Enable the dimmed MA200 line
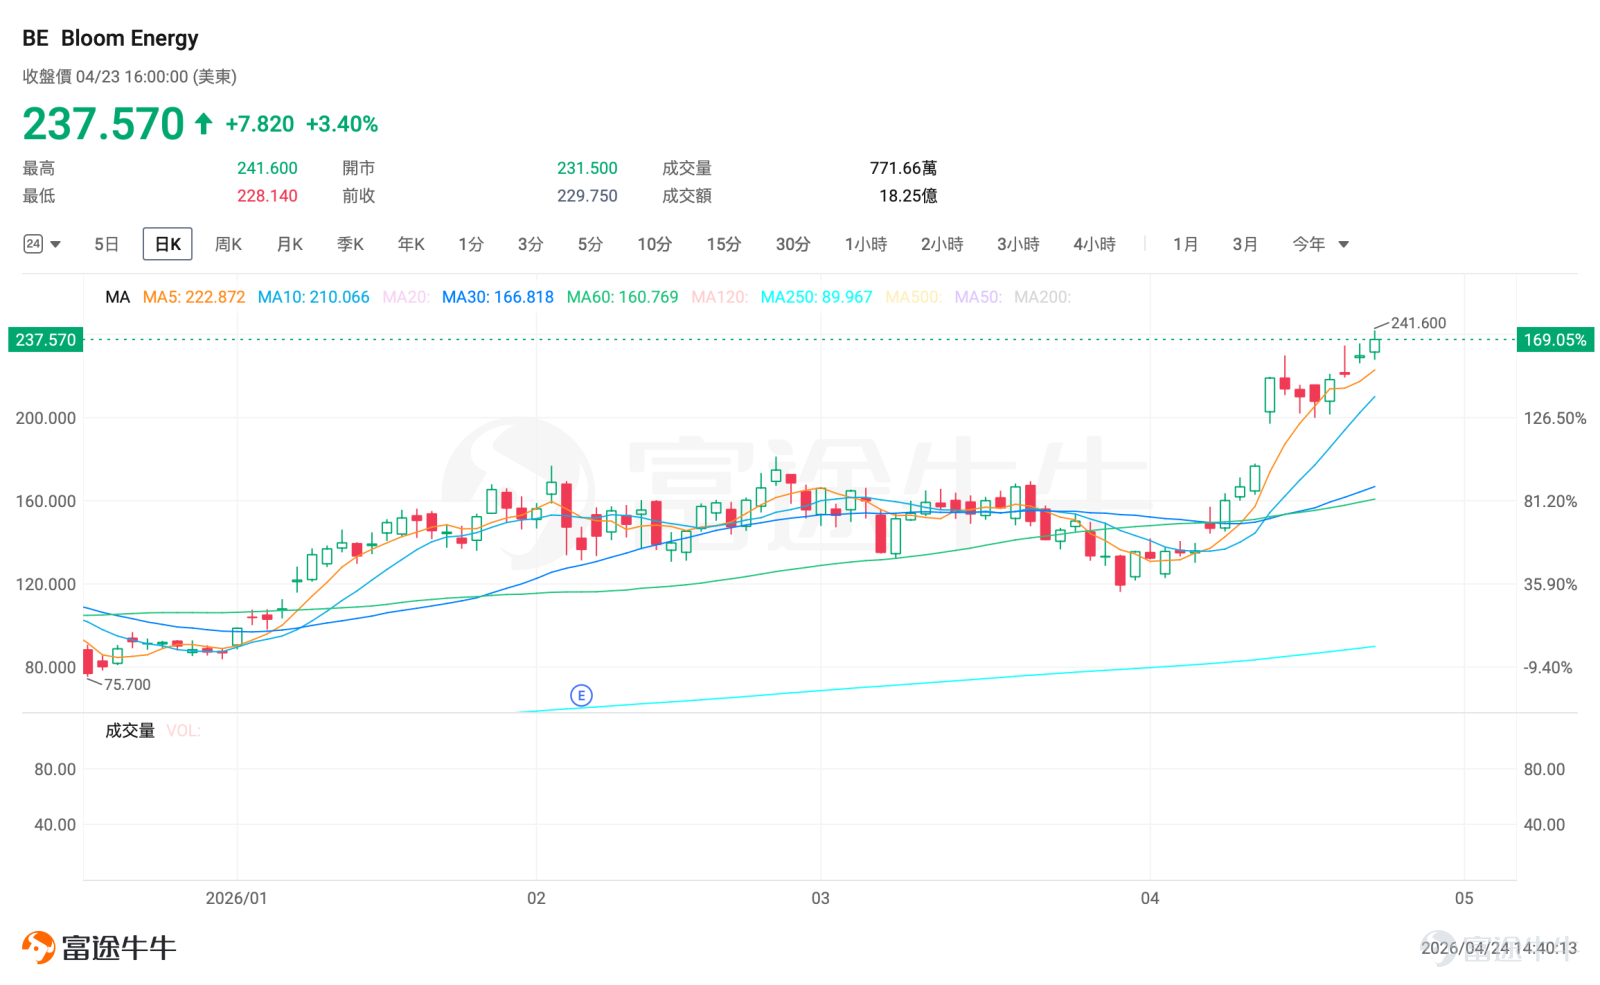Image resolution: width=1600 pixels, height=985 pixels. point(1042,297)
